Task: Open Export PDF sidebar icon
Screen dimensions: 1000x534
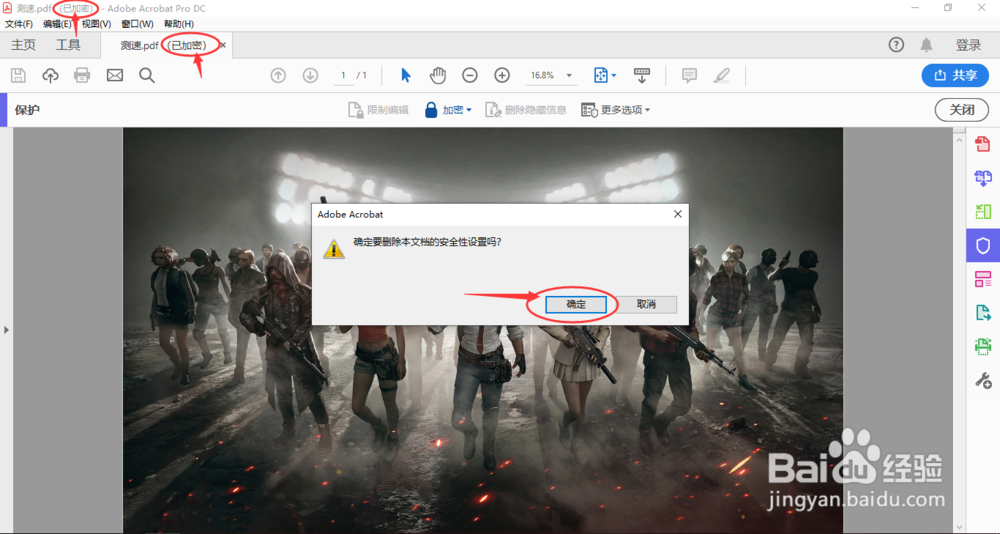Action: (983, 313)
